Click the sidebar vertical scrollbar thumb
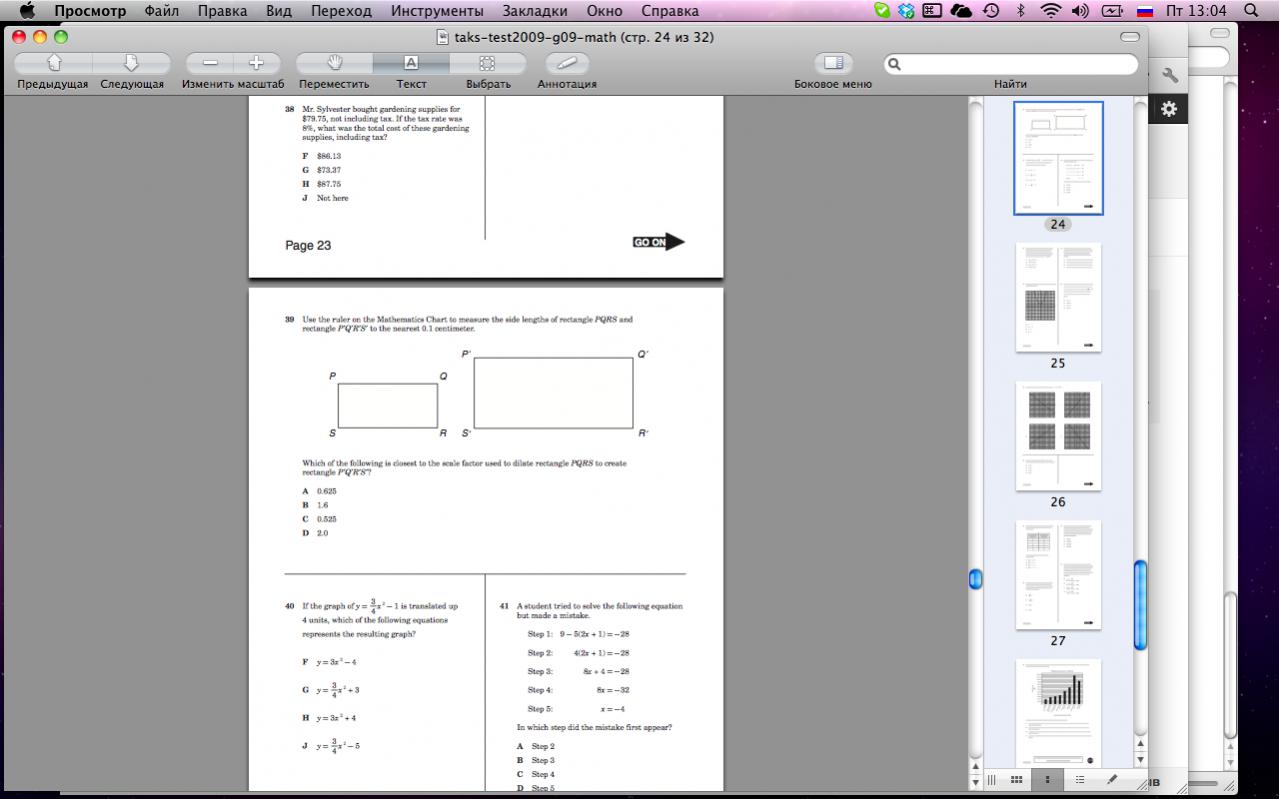This screenshot has width=1279, height=799. [x=1140, y=604]
